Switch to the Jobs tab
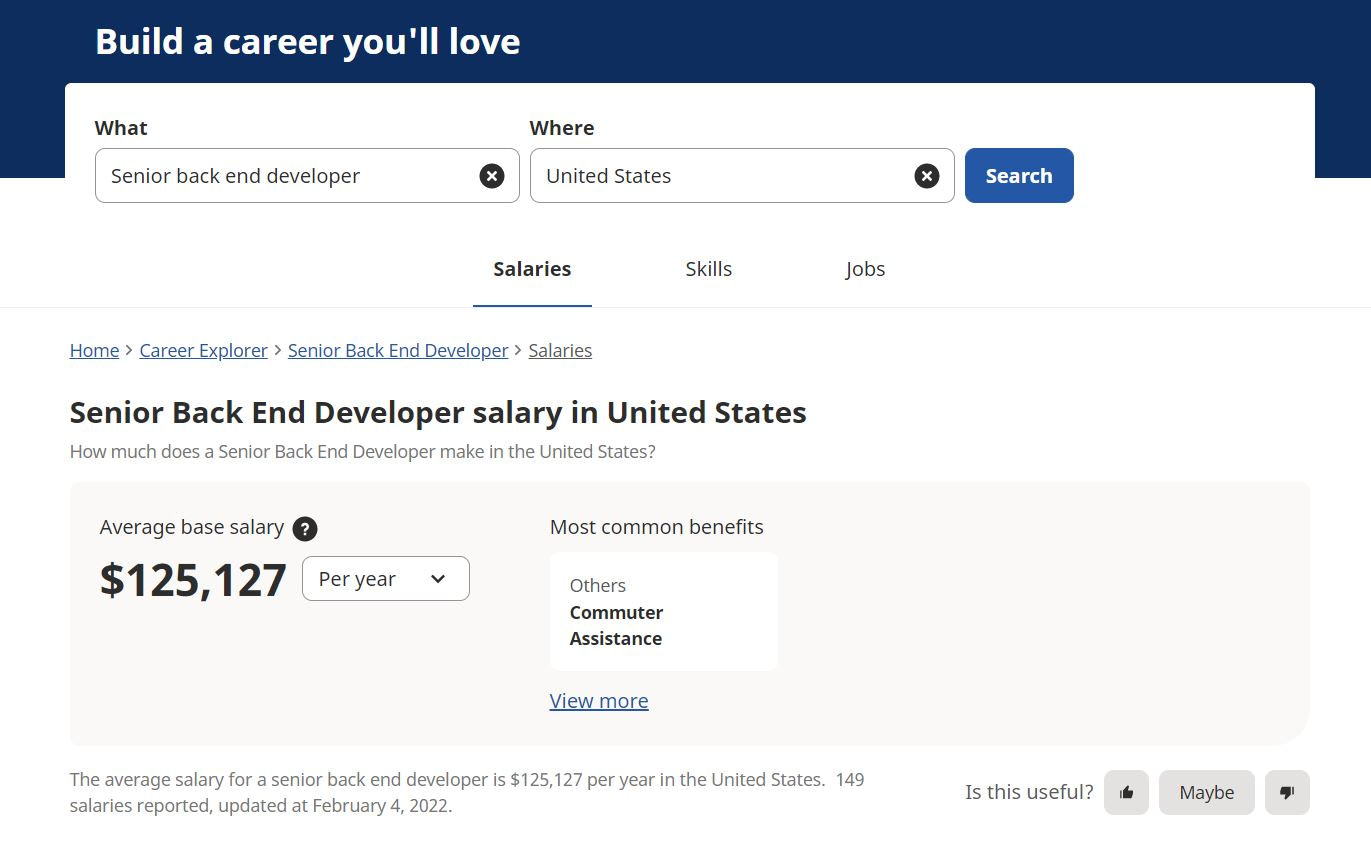 [x=864, y=268]
